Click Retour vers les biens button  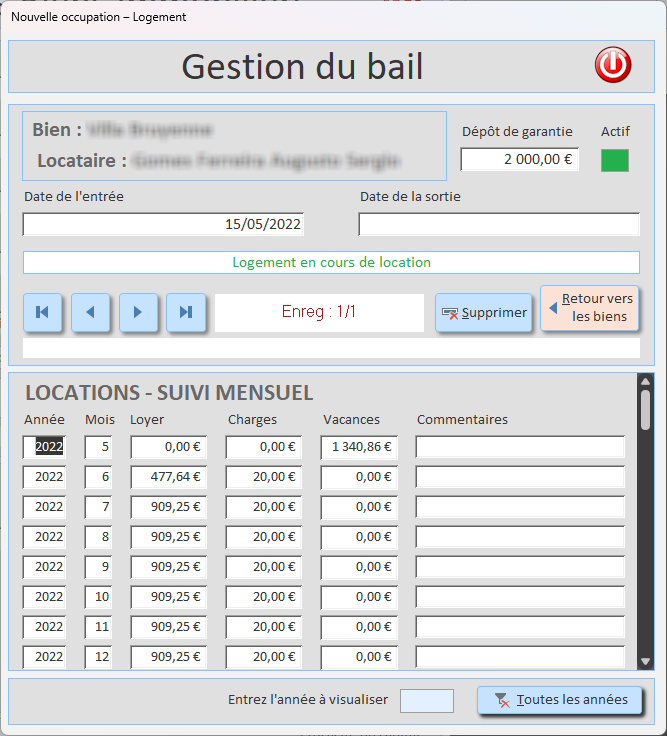pyautogui.click(x=590, y=308)
